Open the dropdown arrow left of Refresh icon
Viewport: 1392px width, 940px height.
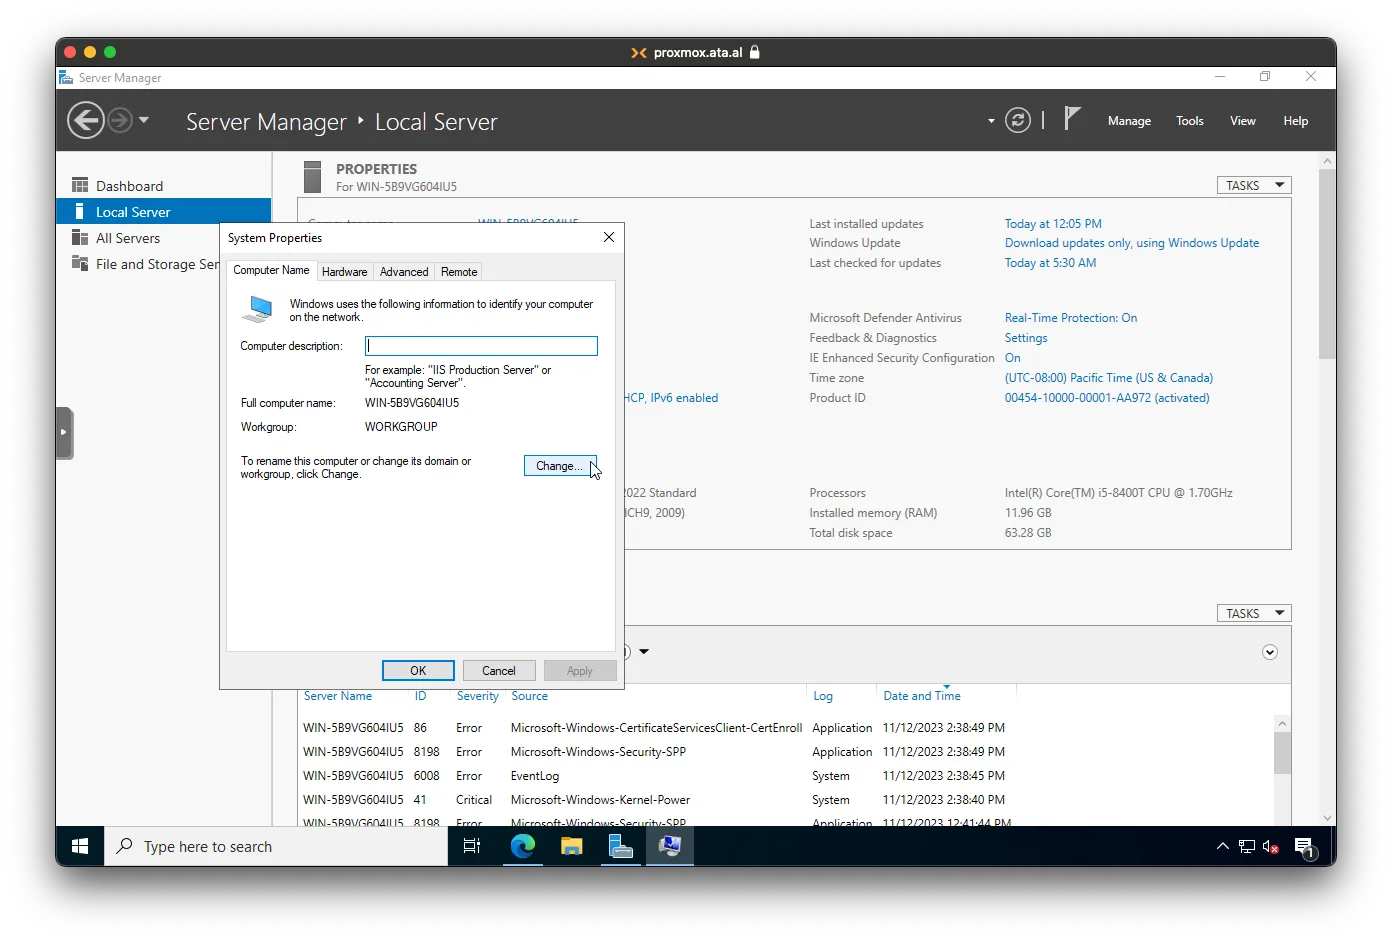[x=991, y=121]
